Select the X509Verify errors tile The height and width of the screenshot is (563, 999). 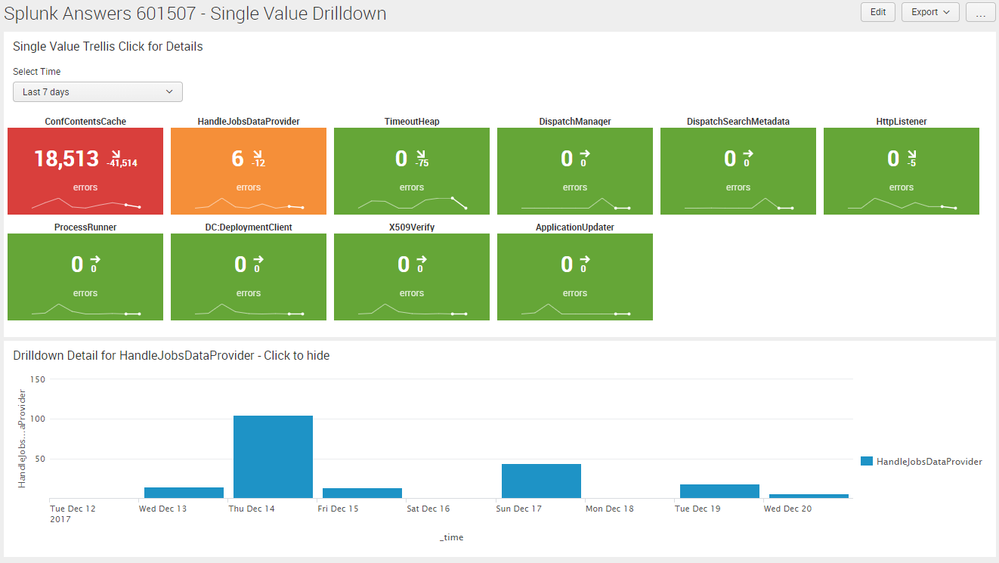pyautogui.click(x=411, y=277)
